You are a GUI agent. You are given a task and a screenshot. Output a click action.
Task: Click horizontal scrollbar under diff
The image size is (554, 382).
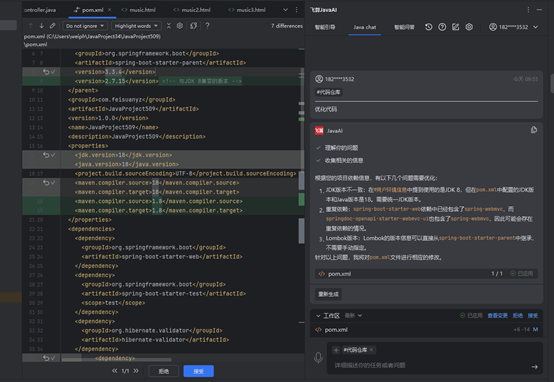[x=116, y=360]
